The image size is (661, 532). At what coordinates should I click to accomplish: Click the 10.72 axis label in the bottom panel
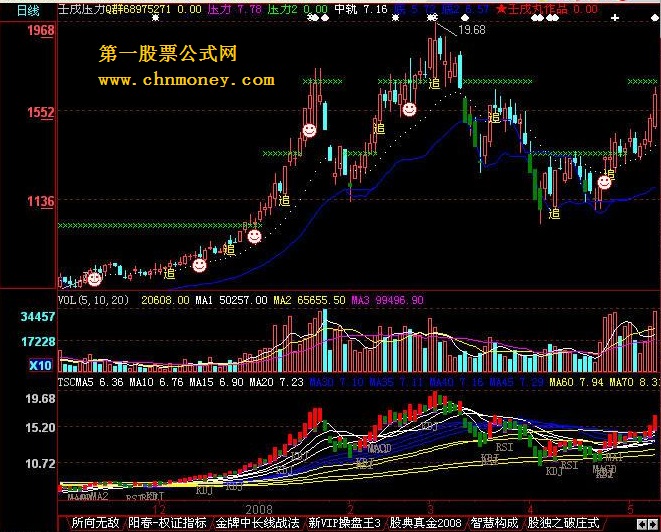pos(40,464)
